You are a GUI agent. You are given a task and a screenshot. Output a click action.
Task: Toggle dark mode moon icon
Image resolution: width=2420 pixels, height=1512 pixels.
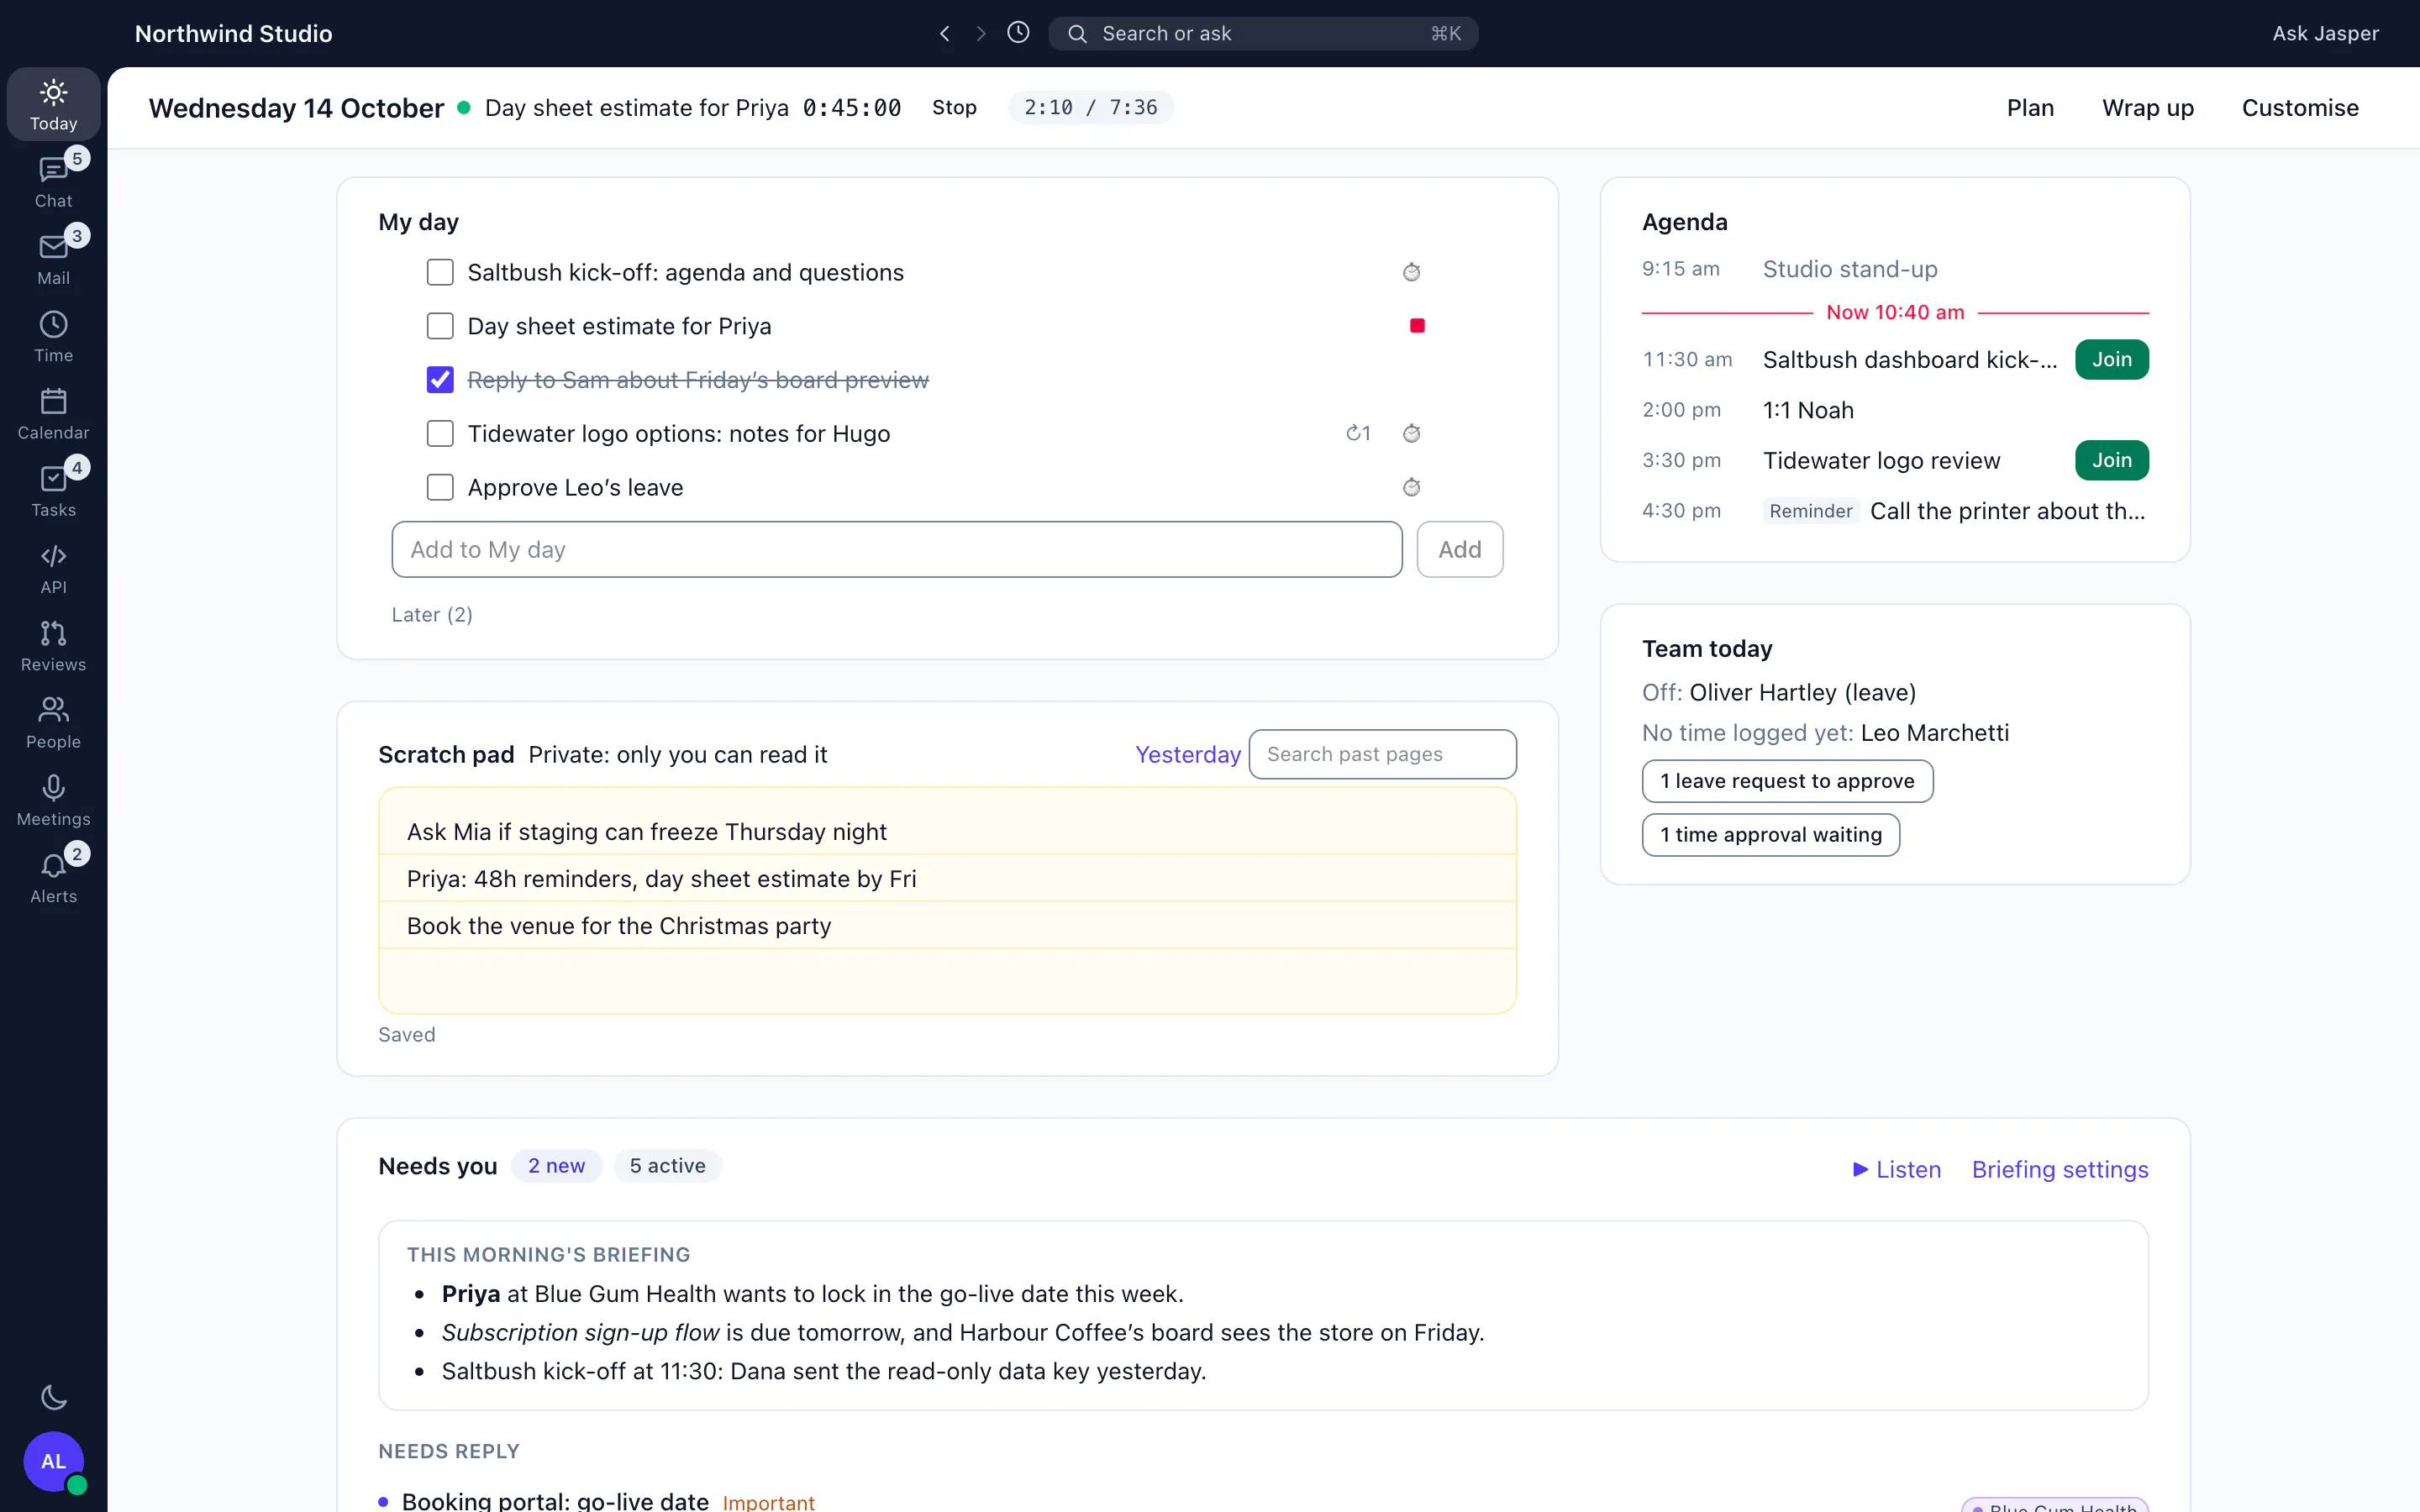53,1397
